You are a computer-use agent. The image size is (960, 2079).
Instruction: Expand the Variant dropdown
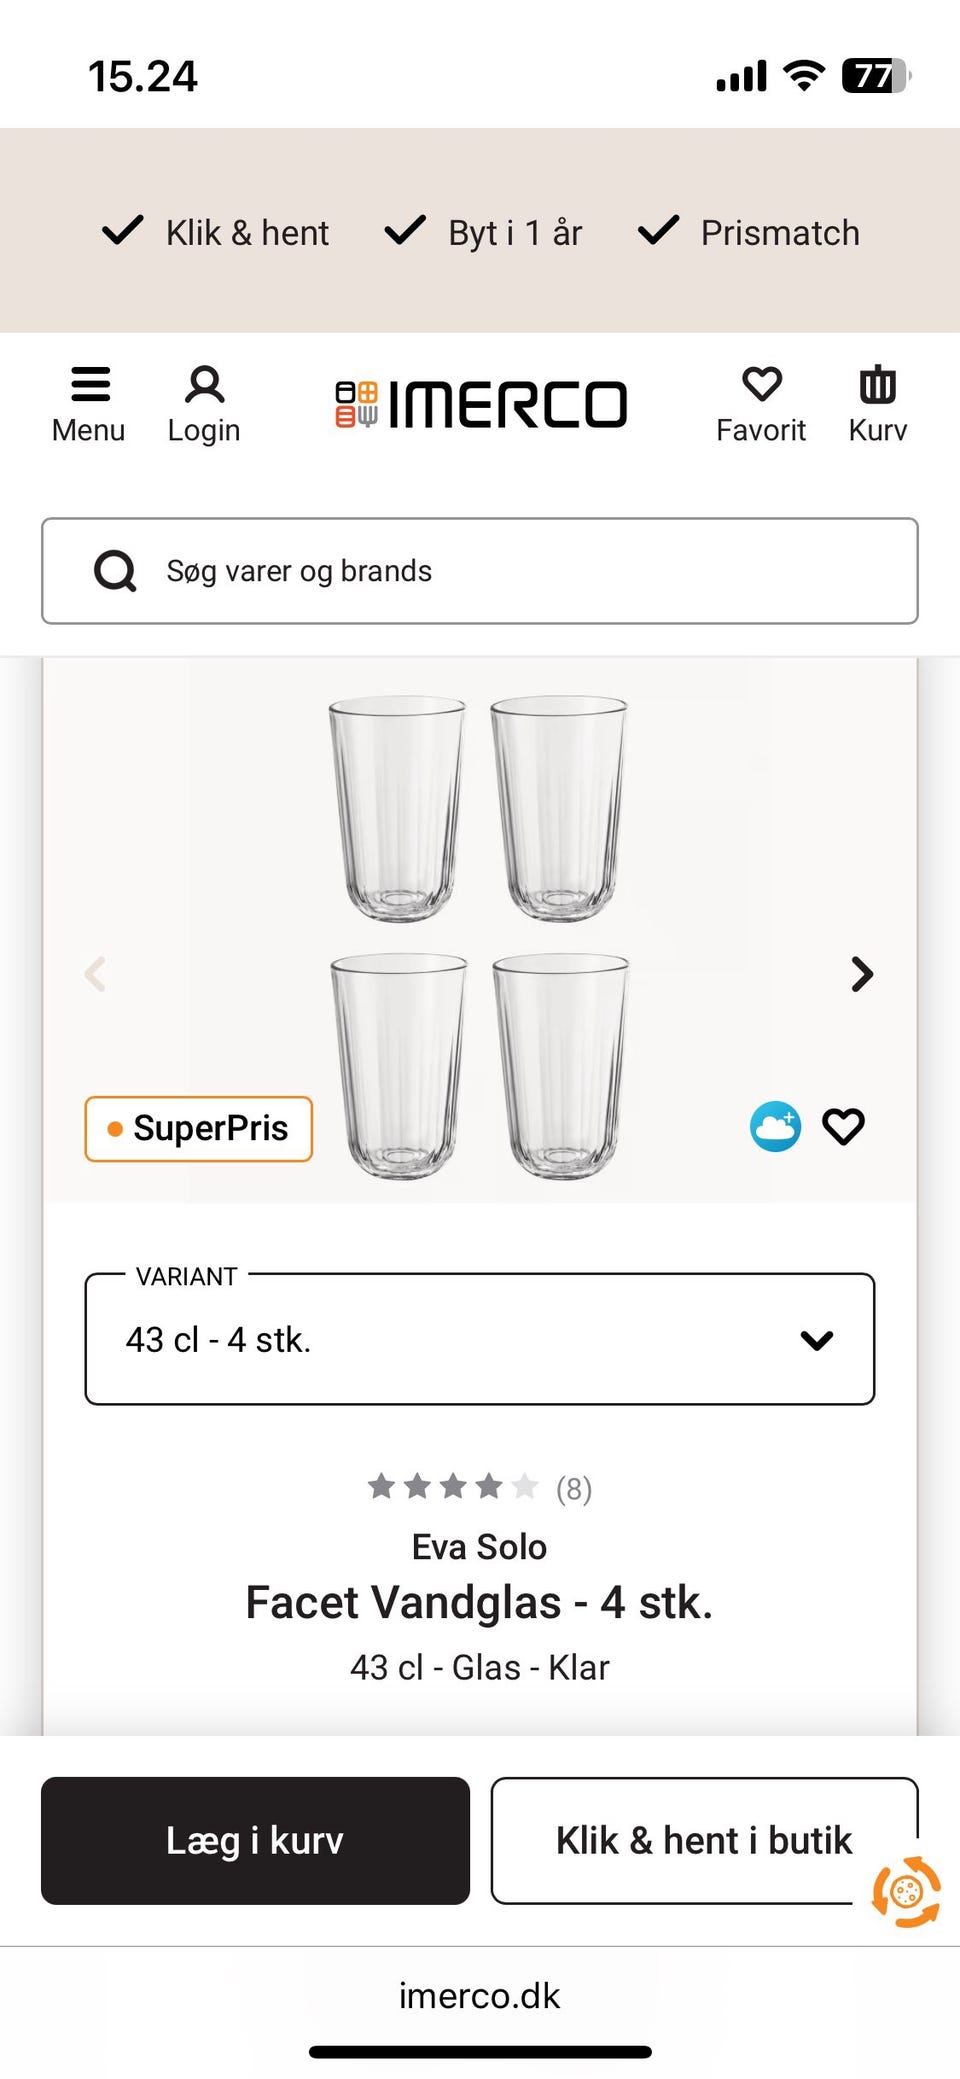(x=480, y=1339)
